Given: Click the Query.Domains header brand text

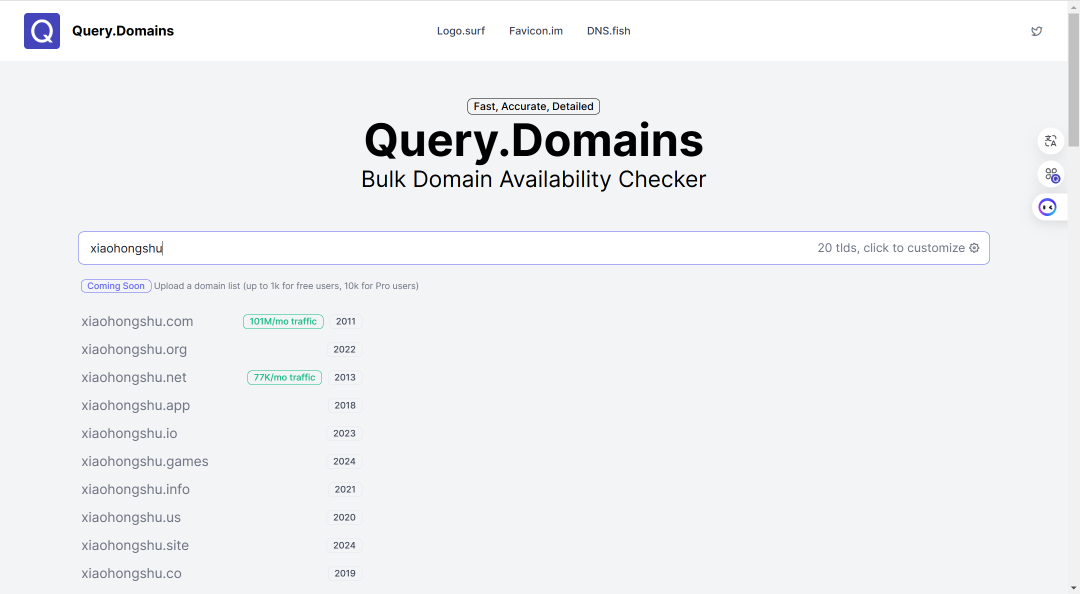Looking at the screenshot, I should [x=123, y=31].
